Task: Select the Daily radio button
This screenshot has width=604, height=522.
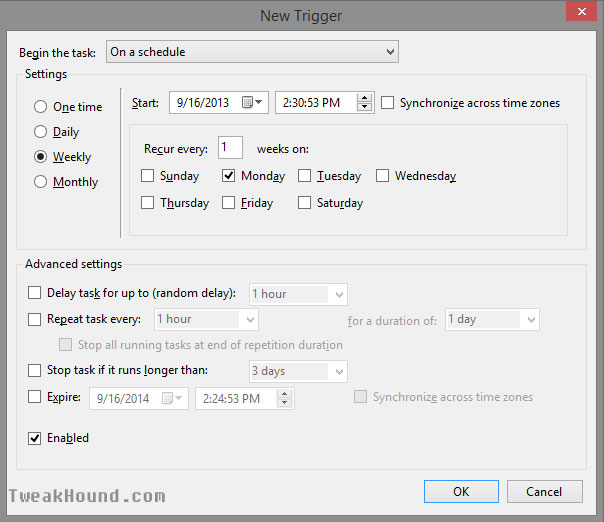Action: (40, 132)
